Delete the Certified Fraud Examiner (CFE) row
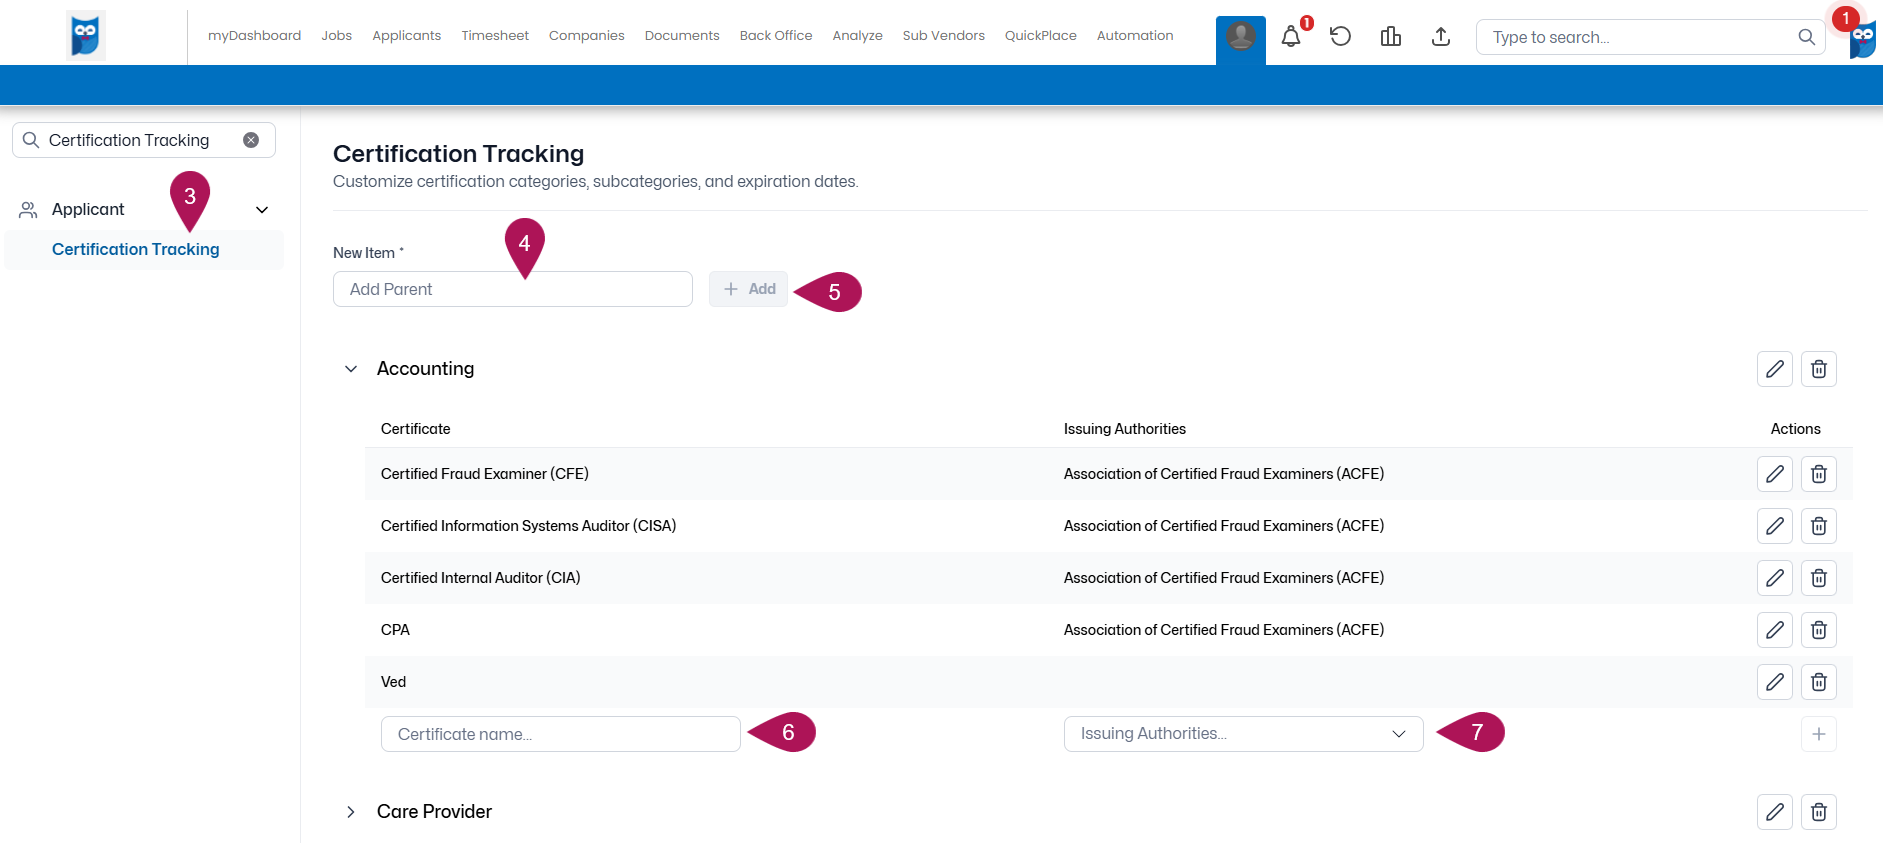Image resolution: width=1883 pixels, height=843 pixels. point(1818,474)
